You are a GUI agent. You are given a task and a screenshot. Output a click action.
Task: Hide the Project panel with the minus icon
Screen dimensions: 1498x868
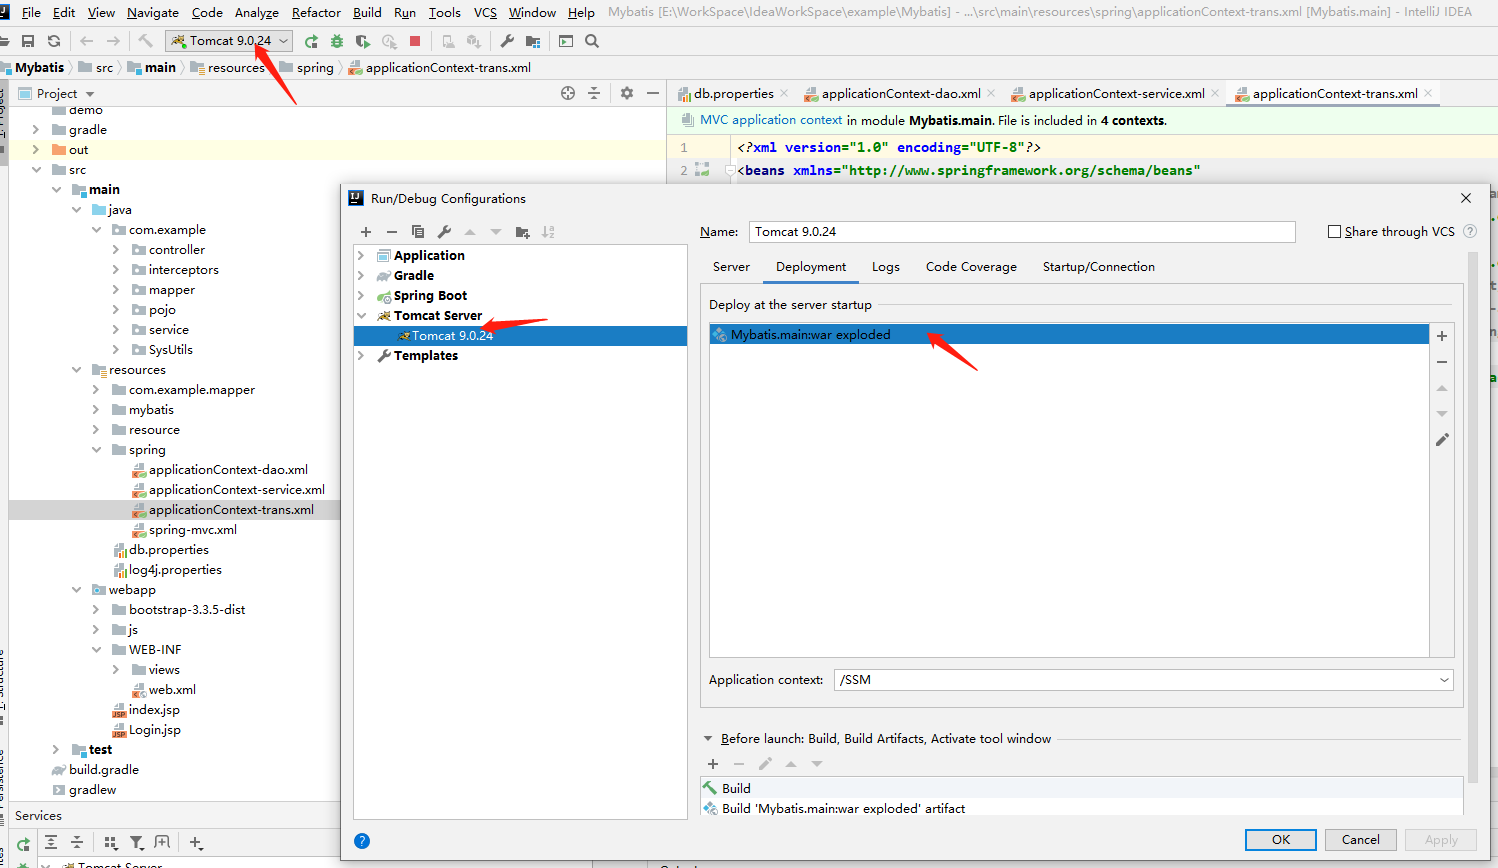pos(653,93)
